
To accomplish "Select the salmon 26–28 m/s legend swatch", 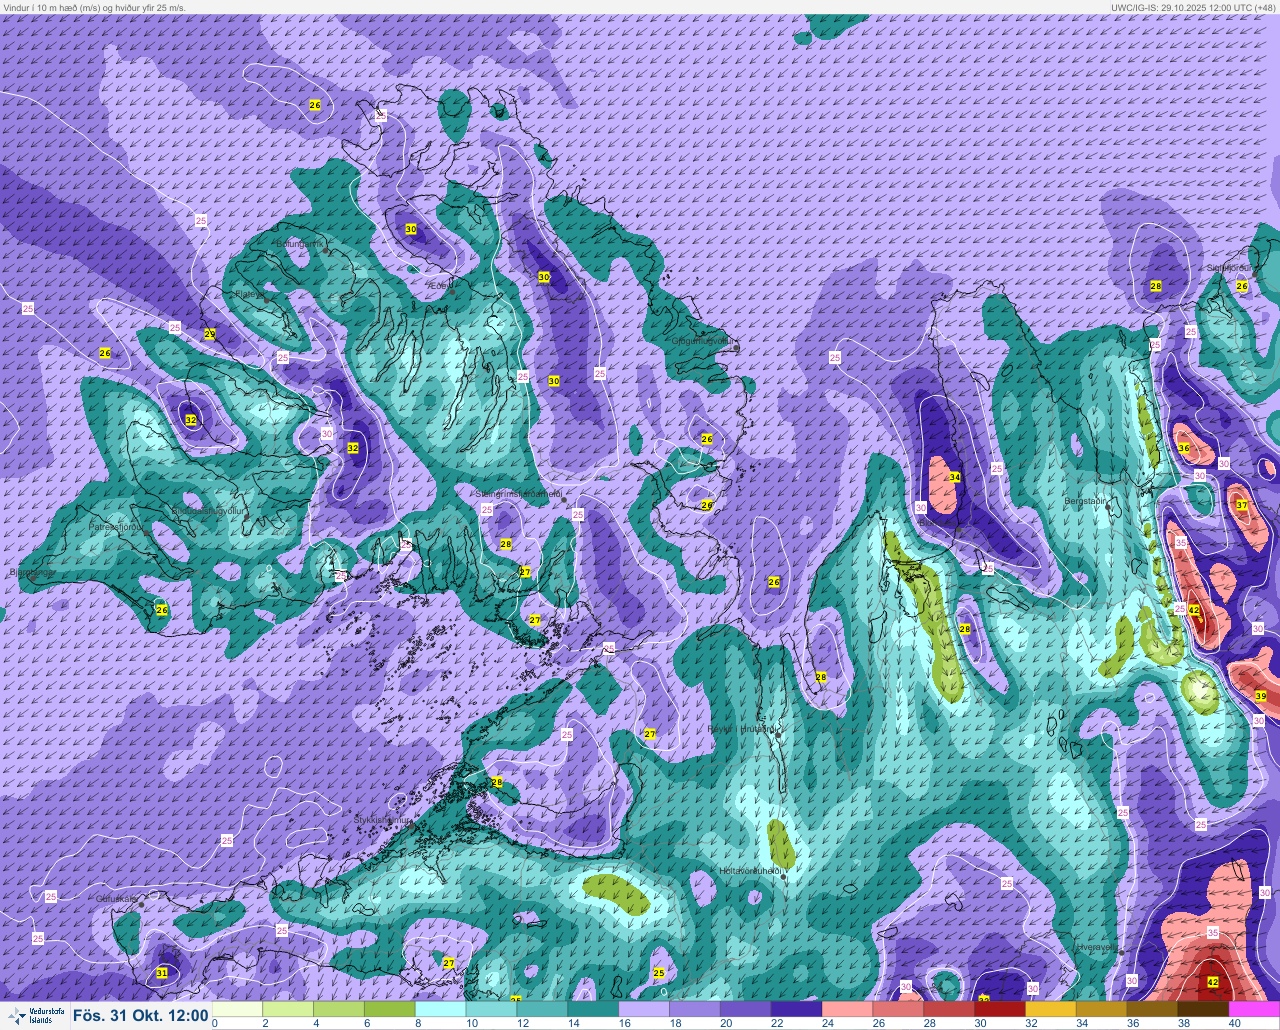I will 899,1009.
